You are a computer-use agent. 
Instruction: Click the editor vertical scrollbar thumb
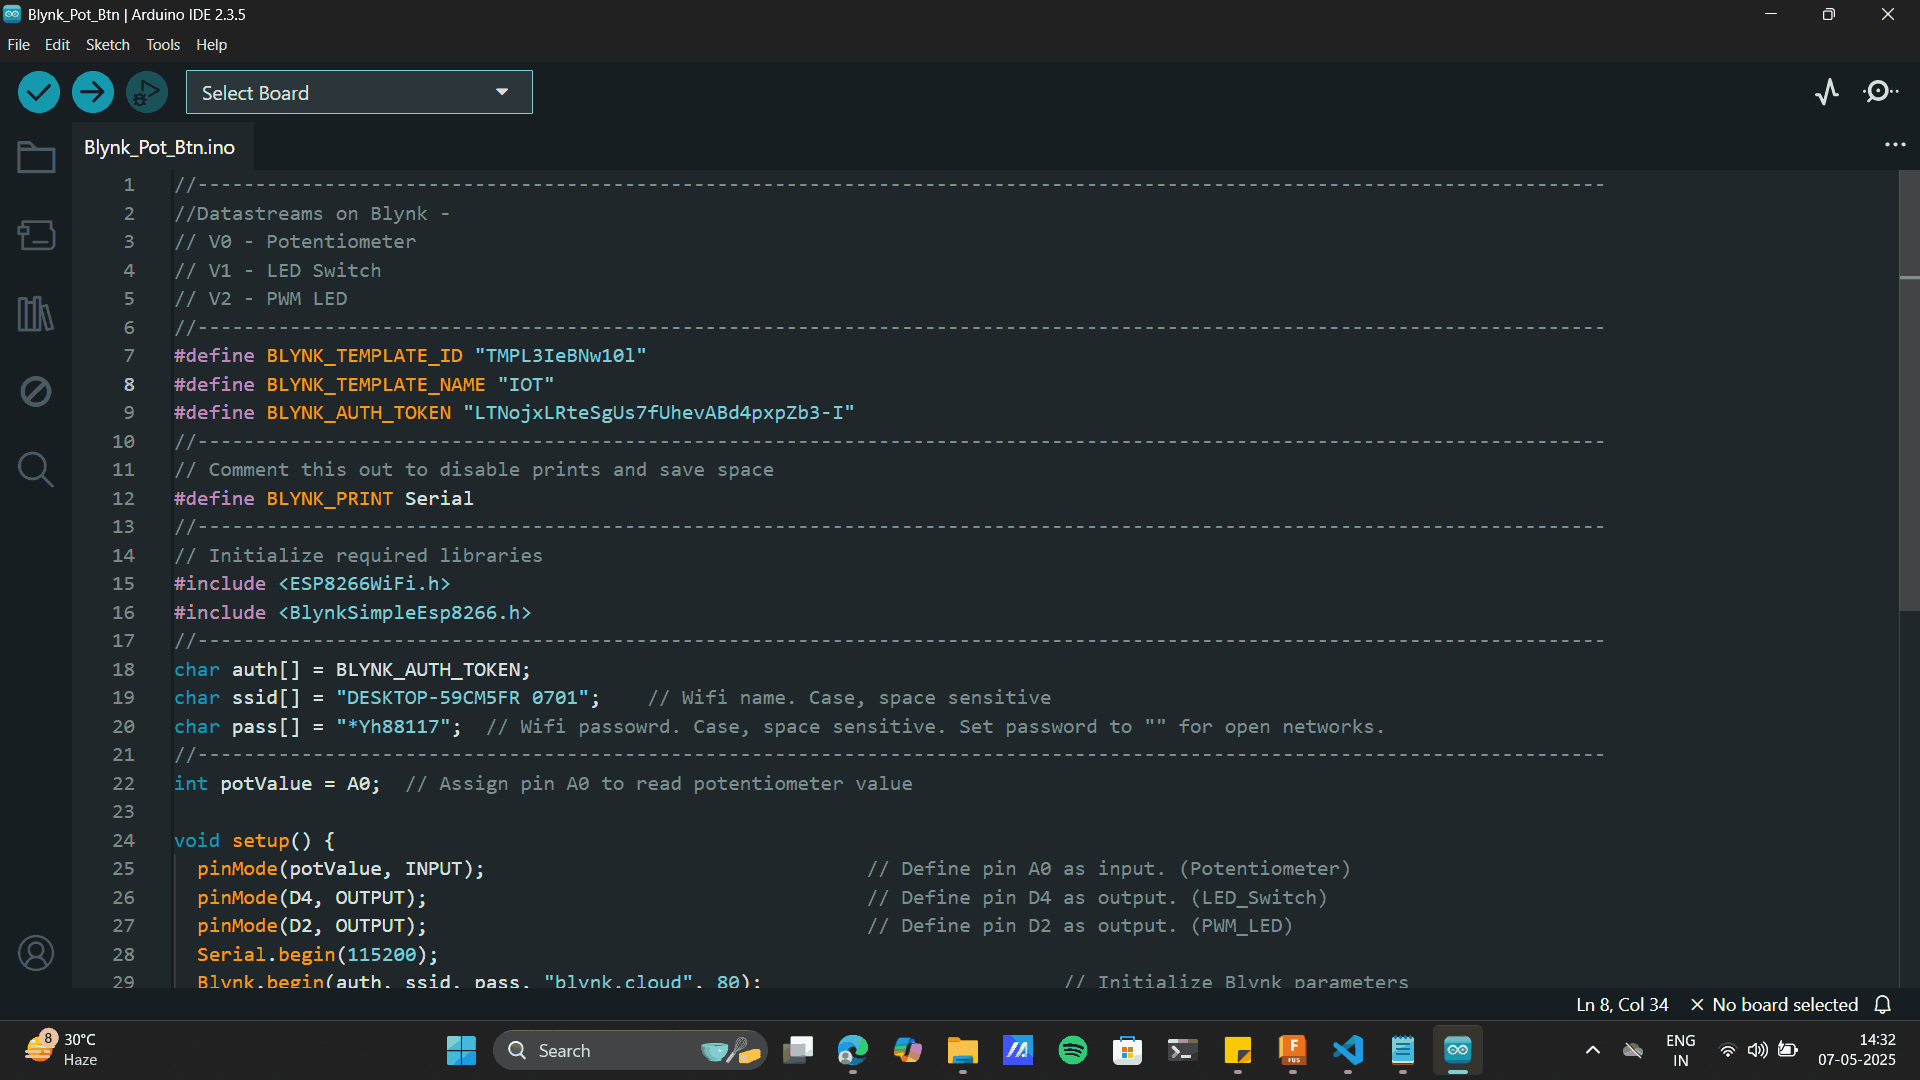tap(1909, 390)
